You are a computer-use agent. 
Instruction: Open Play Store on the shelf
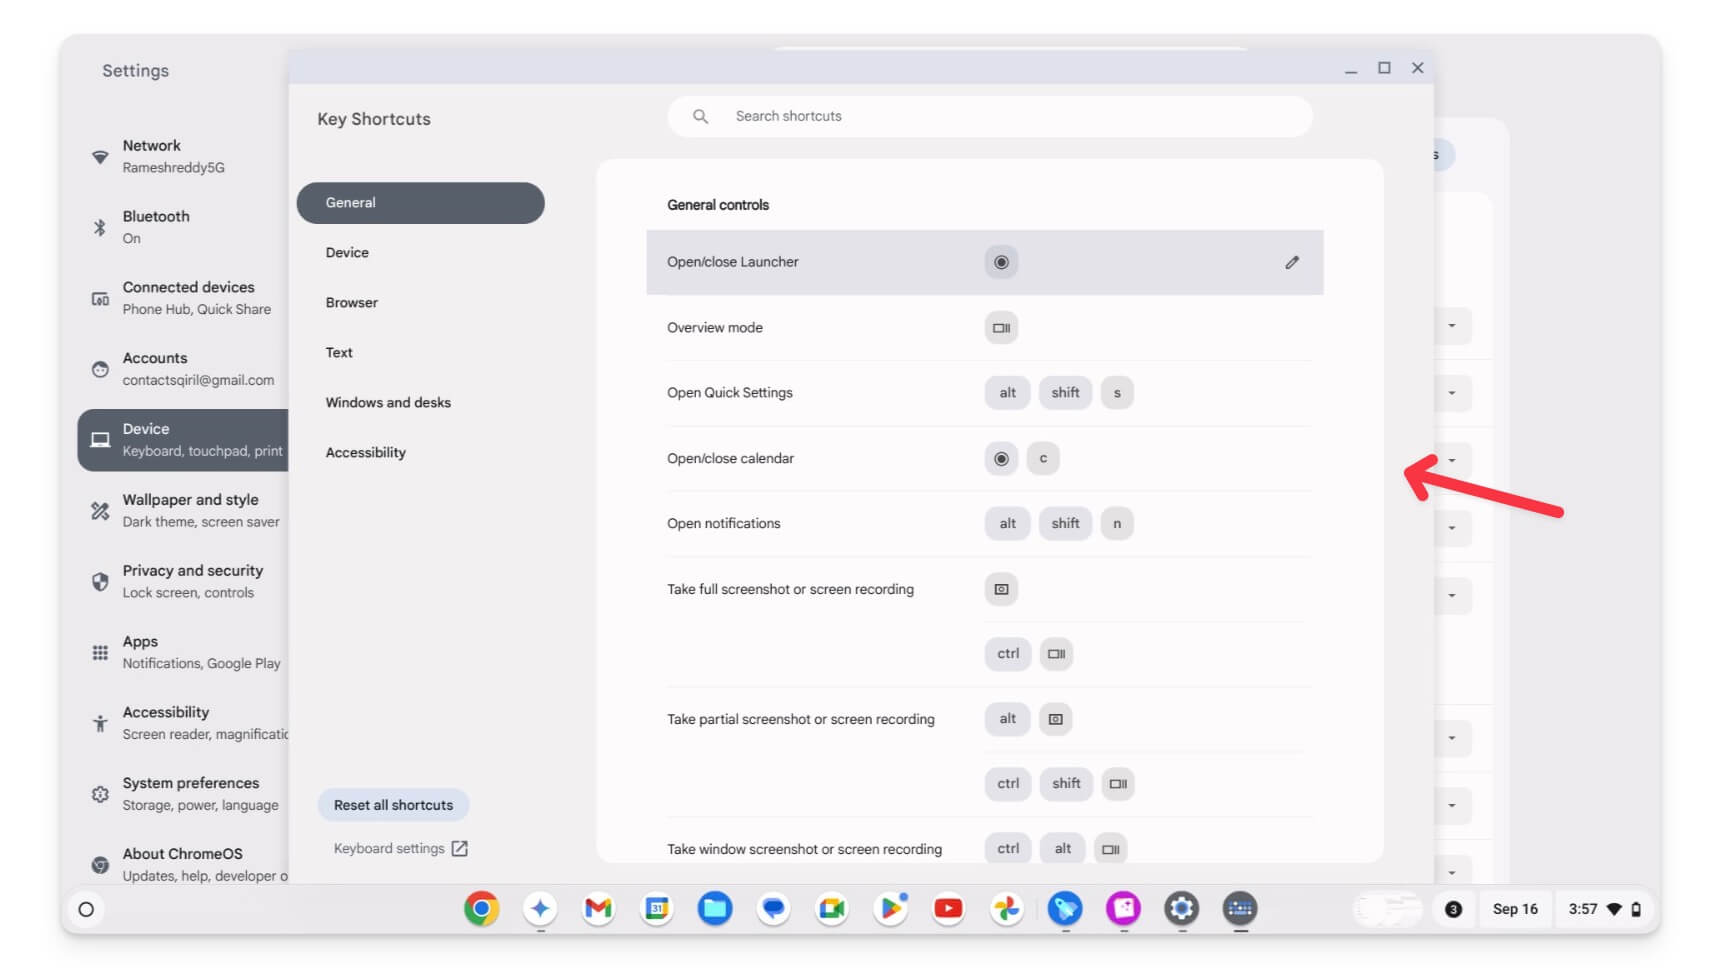click(889, 908)
